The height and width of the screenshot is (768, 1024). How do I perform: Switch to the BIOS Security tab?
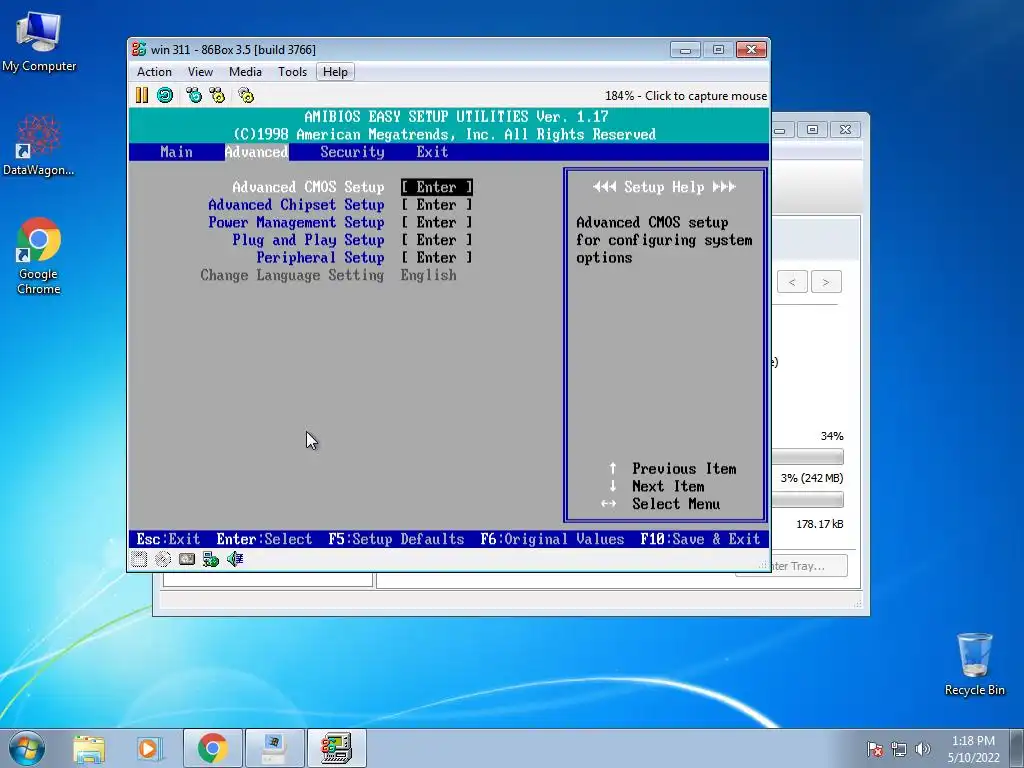352,152
